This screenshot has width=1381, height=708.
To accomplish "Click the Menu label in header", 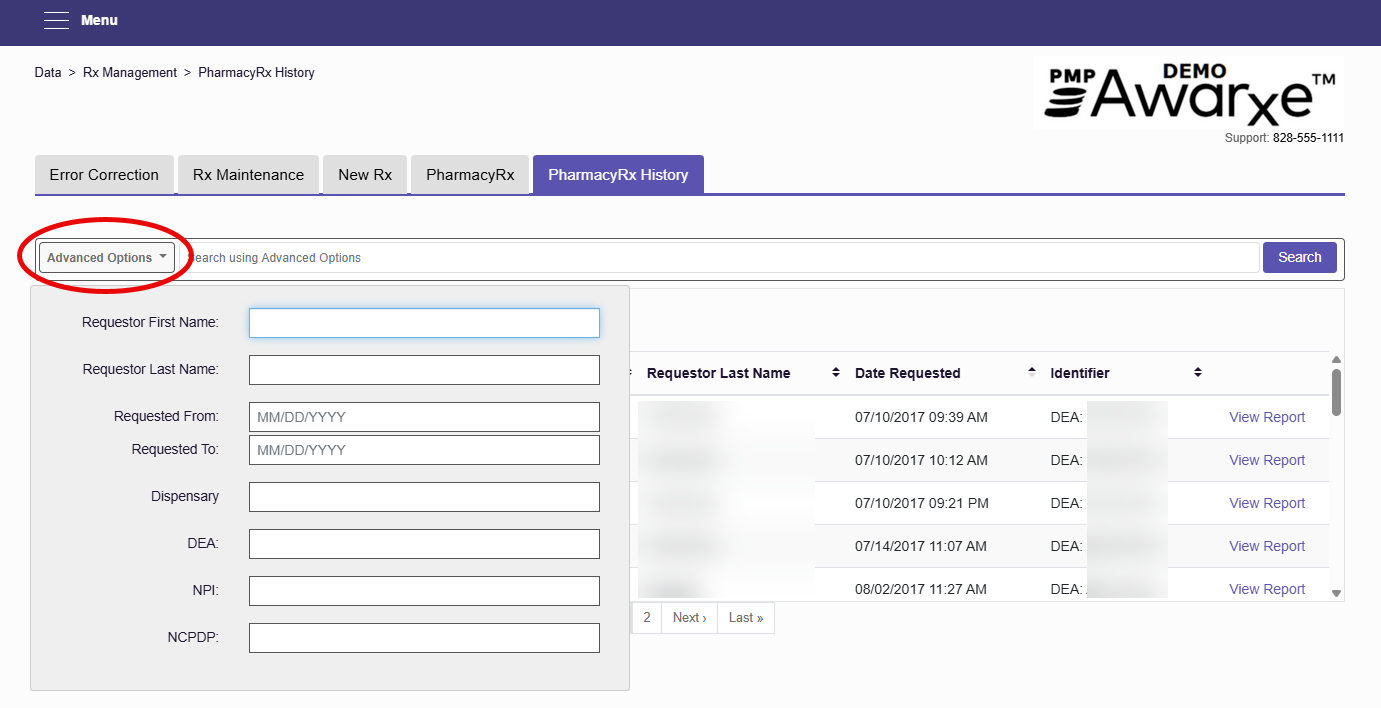I will (99, 20).
